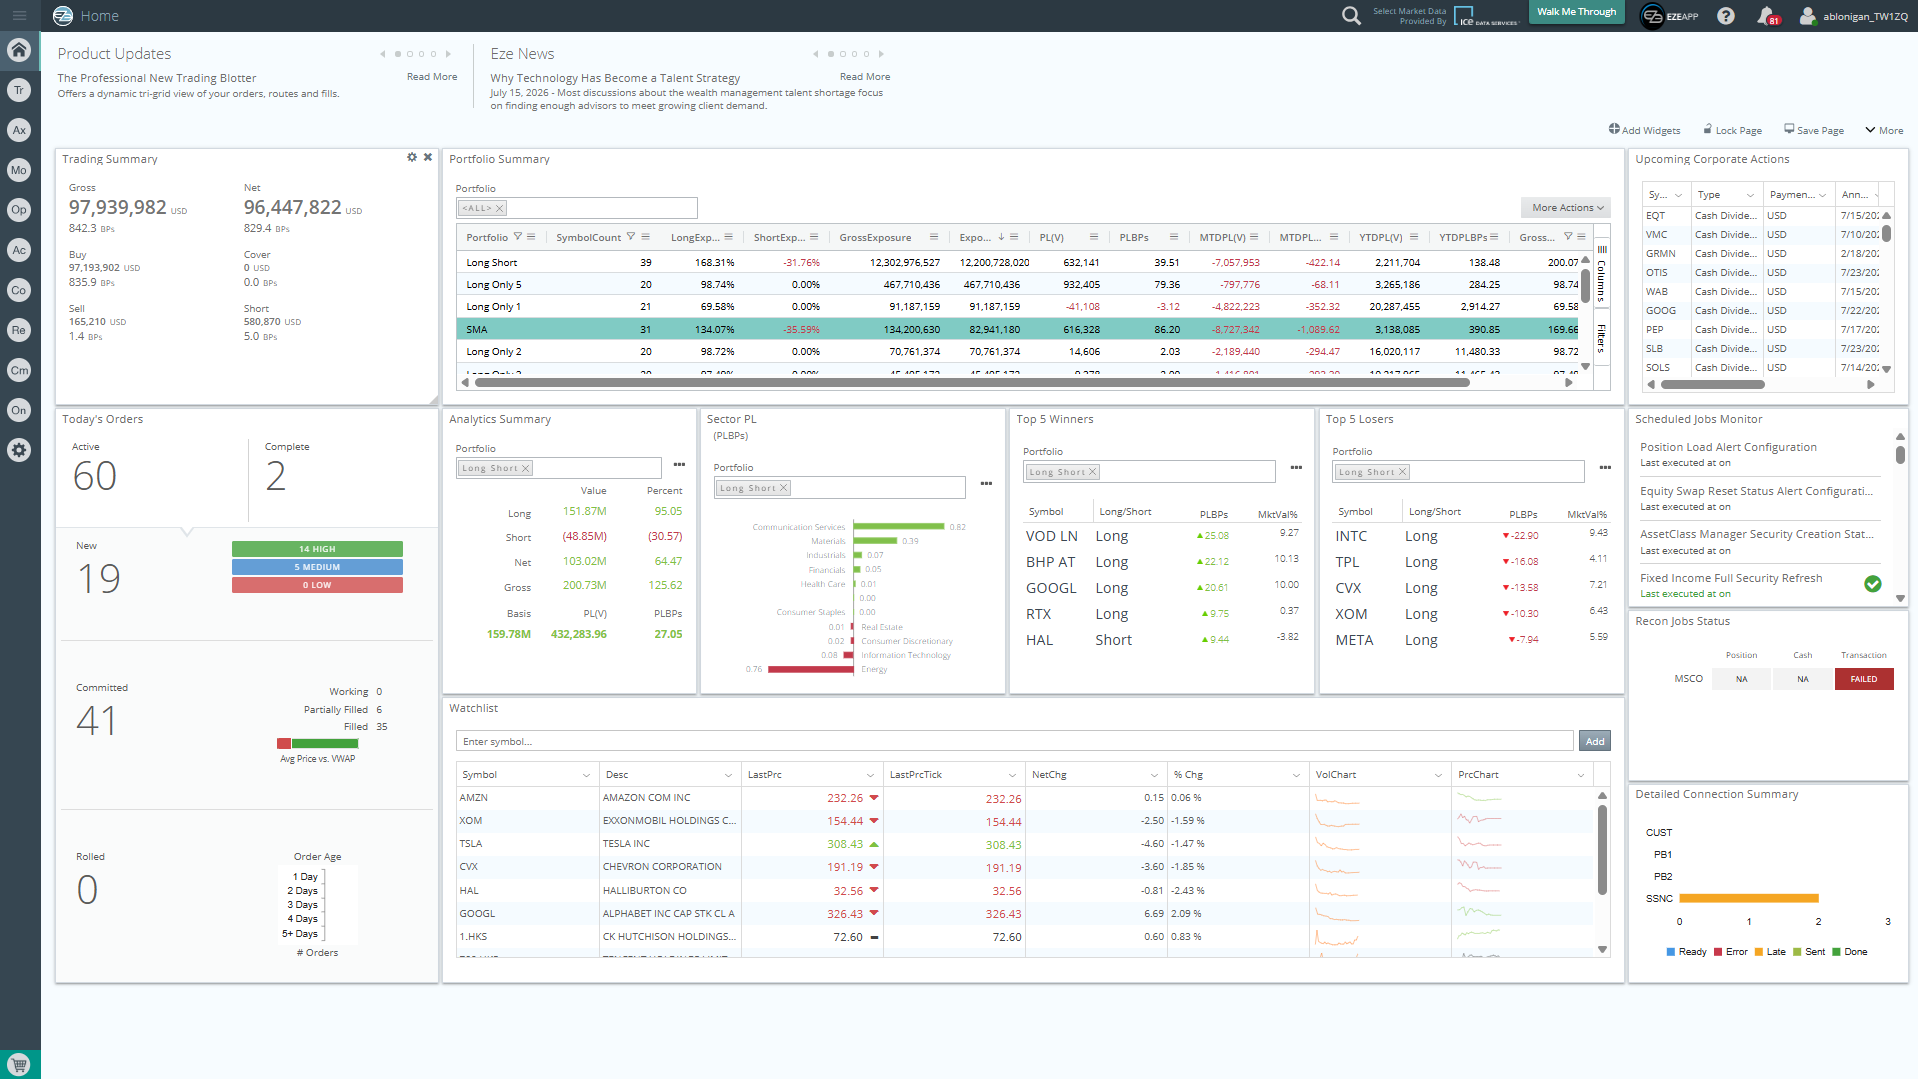1918x1079 pixels.
Task: Toggle the Error legend item in Connection Summary
Action: (x=1731, y=952)
